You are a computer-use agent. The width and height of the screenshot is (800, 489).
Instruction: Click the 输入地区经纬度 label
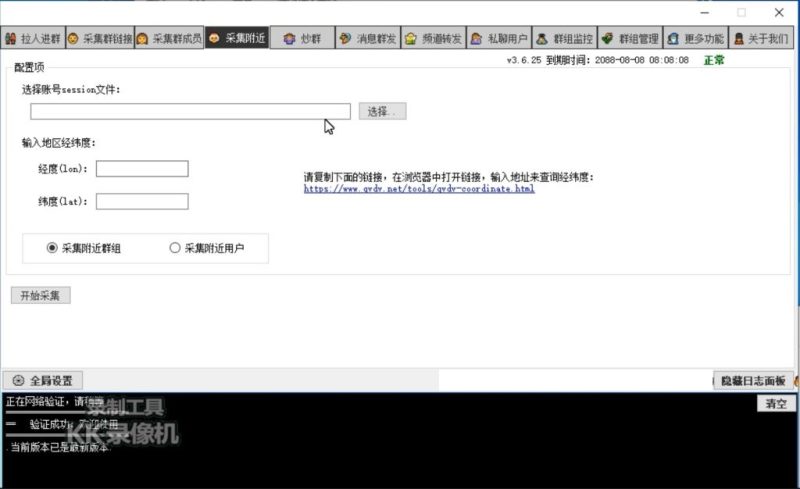pyautogui.click(x=59, y=143)
